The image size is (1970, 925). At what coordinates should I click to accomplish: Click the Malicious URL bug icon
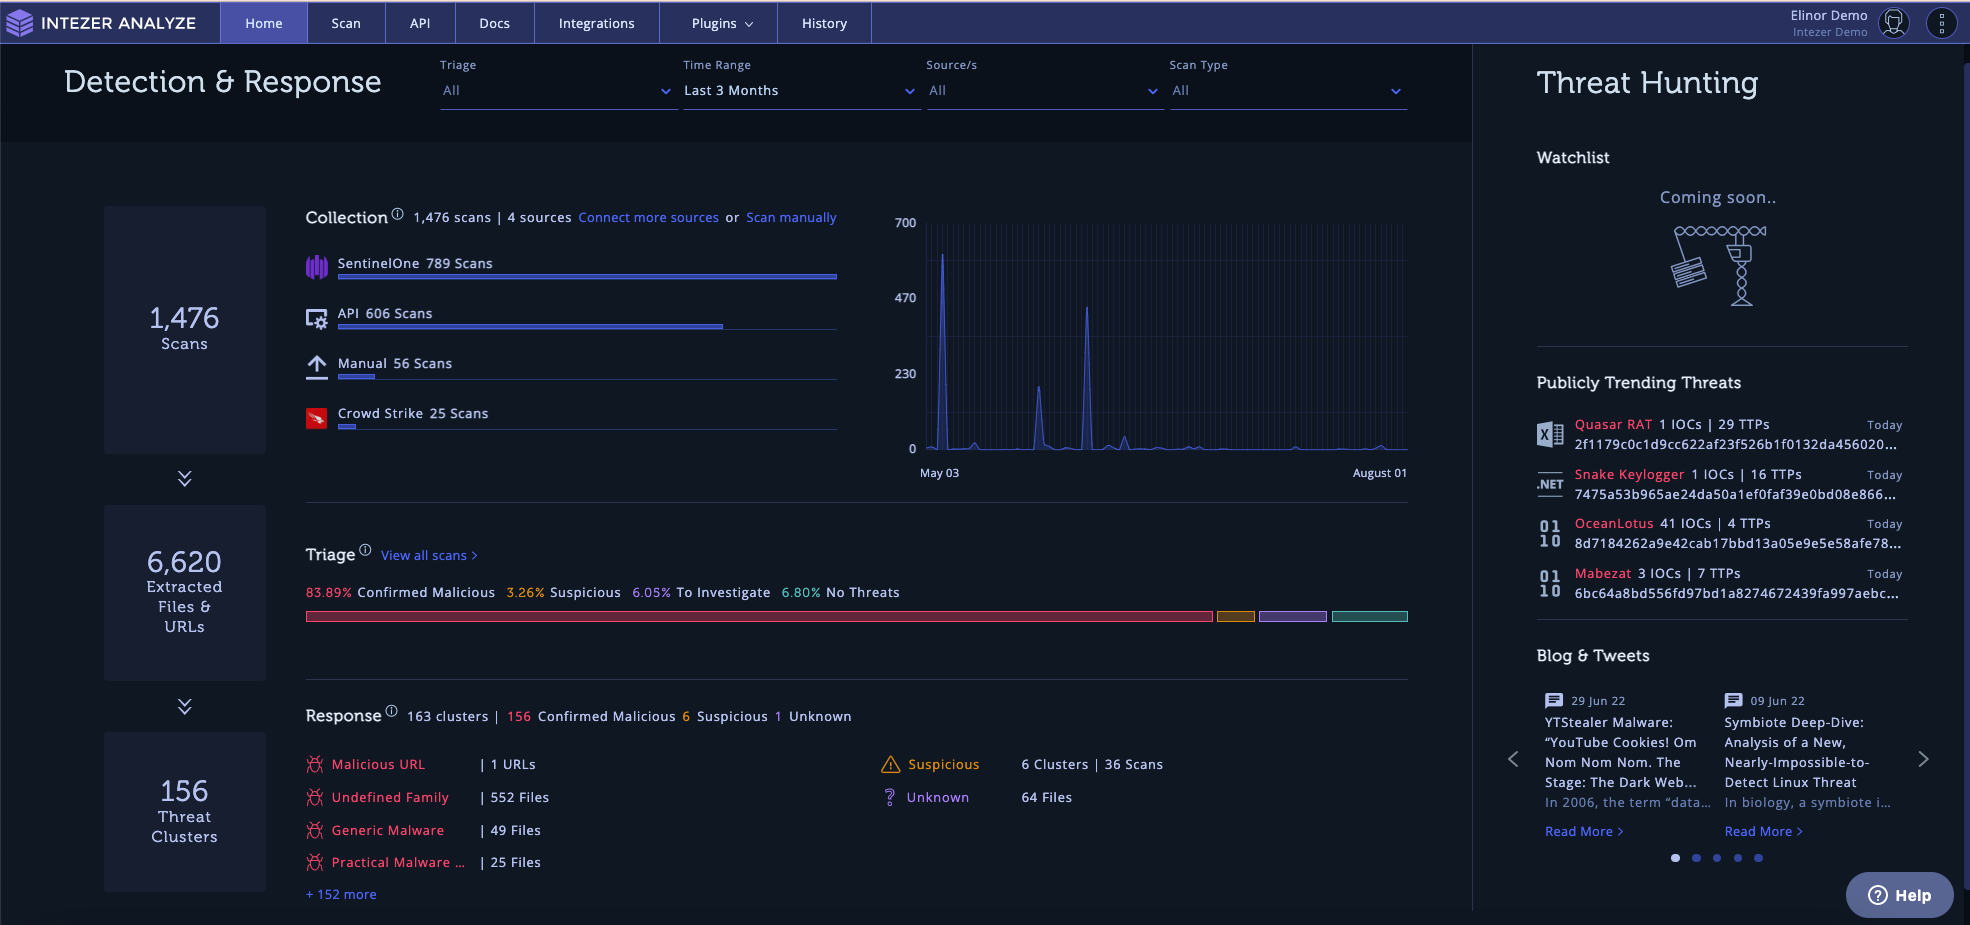pyautogui.click(x=315, y=765)
